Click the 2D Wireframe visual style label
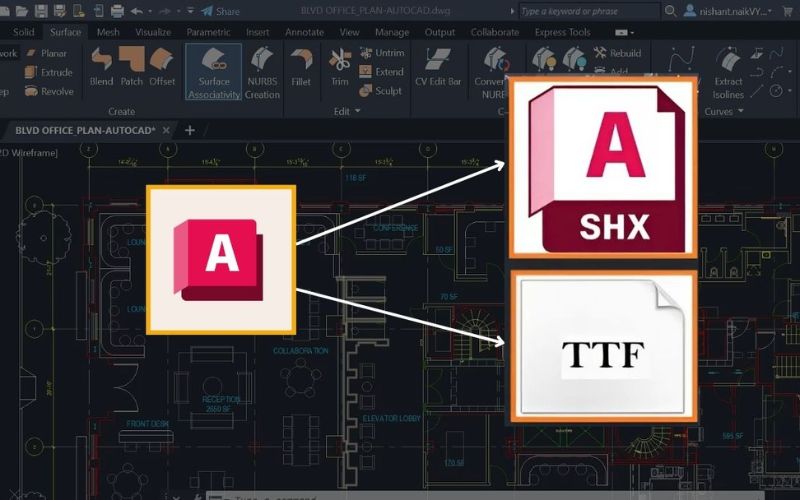The image size is (800, 500). point(29,153)
